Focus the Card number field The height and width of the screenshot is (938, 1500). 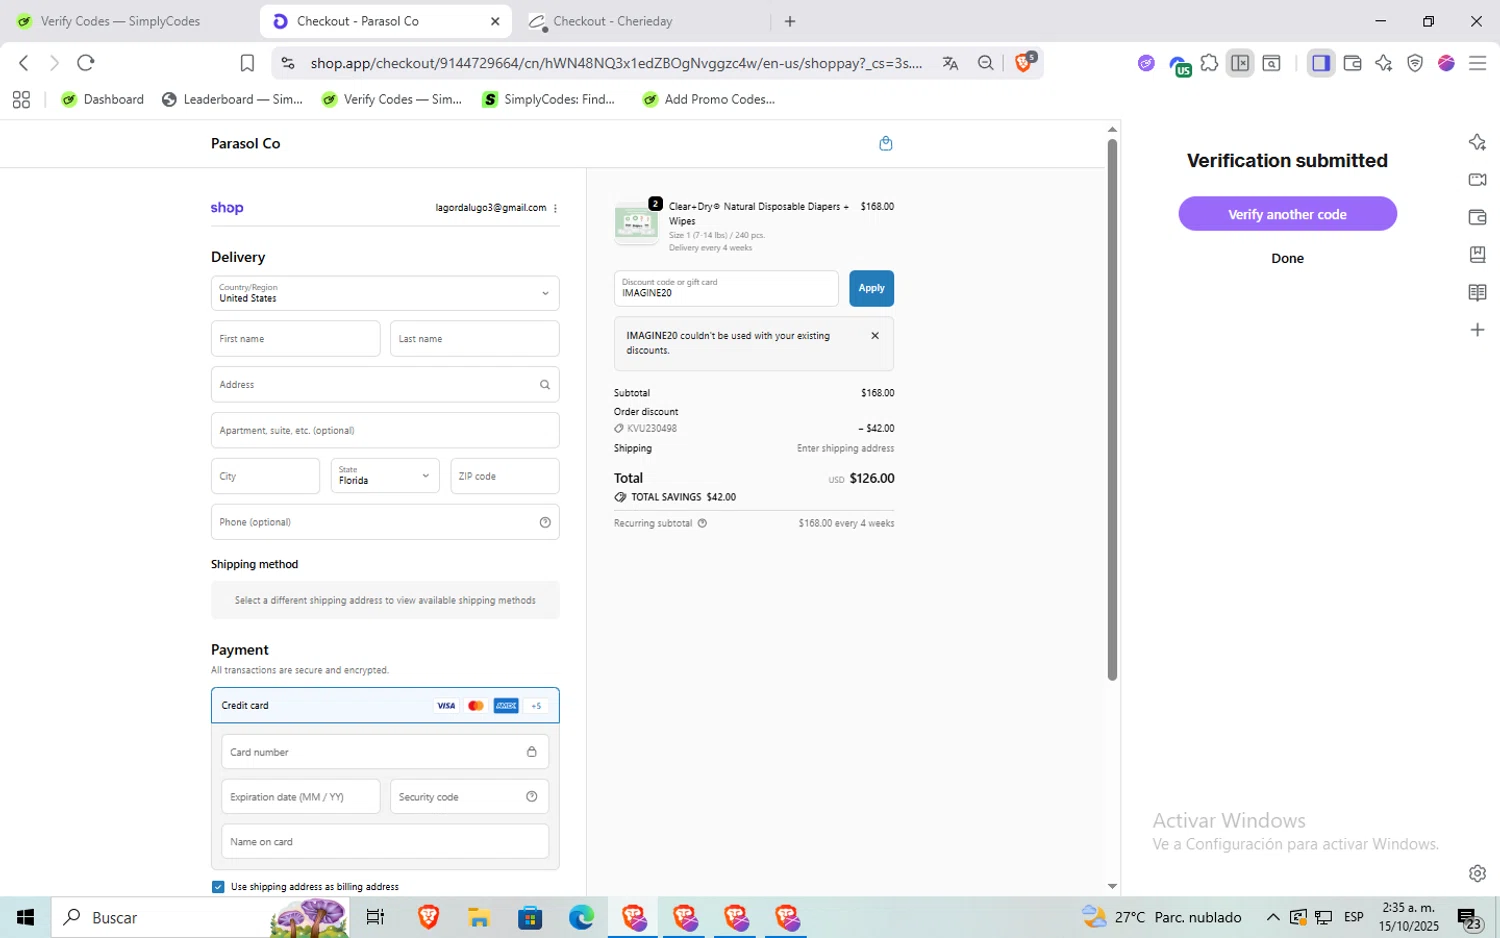point(385,752)
